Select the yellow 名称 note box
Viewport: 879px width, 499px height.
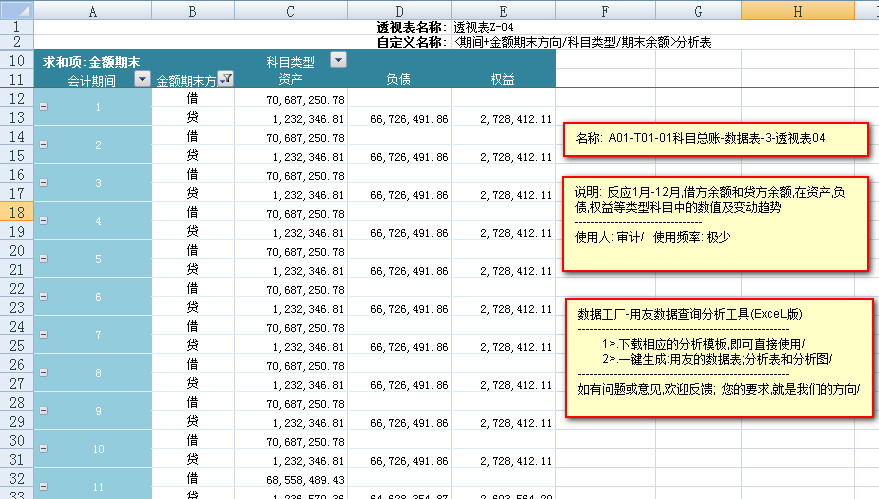[x=714, y=139]
